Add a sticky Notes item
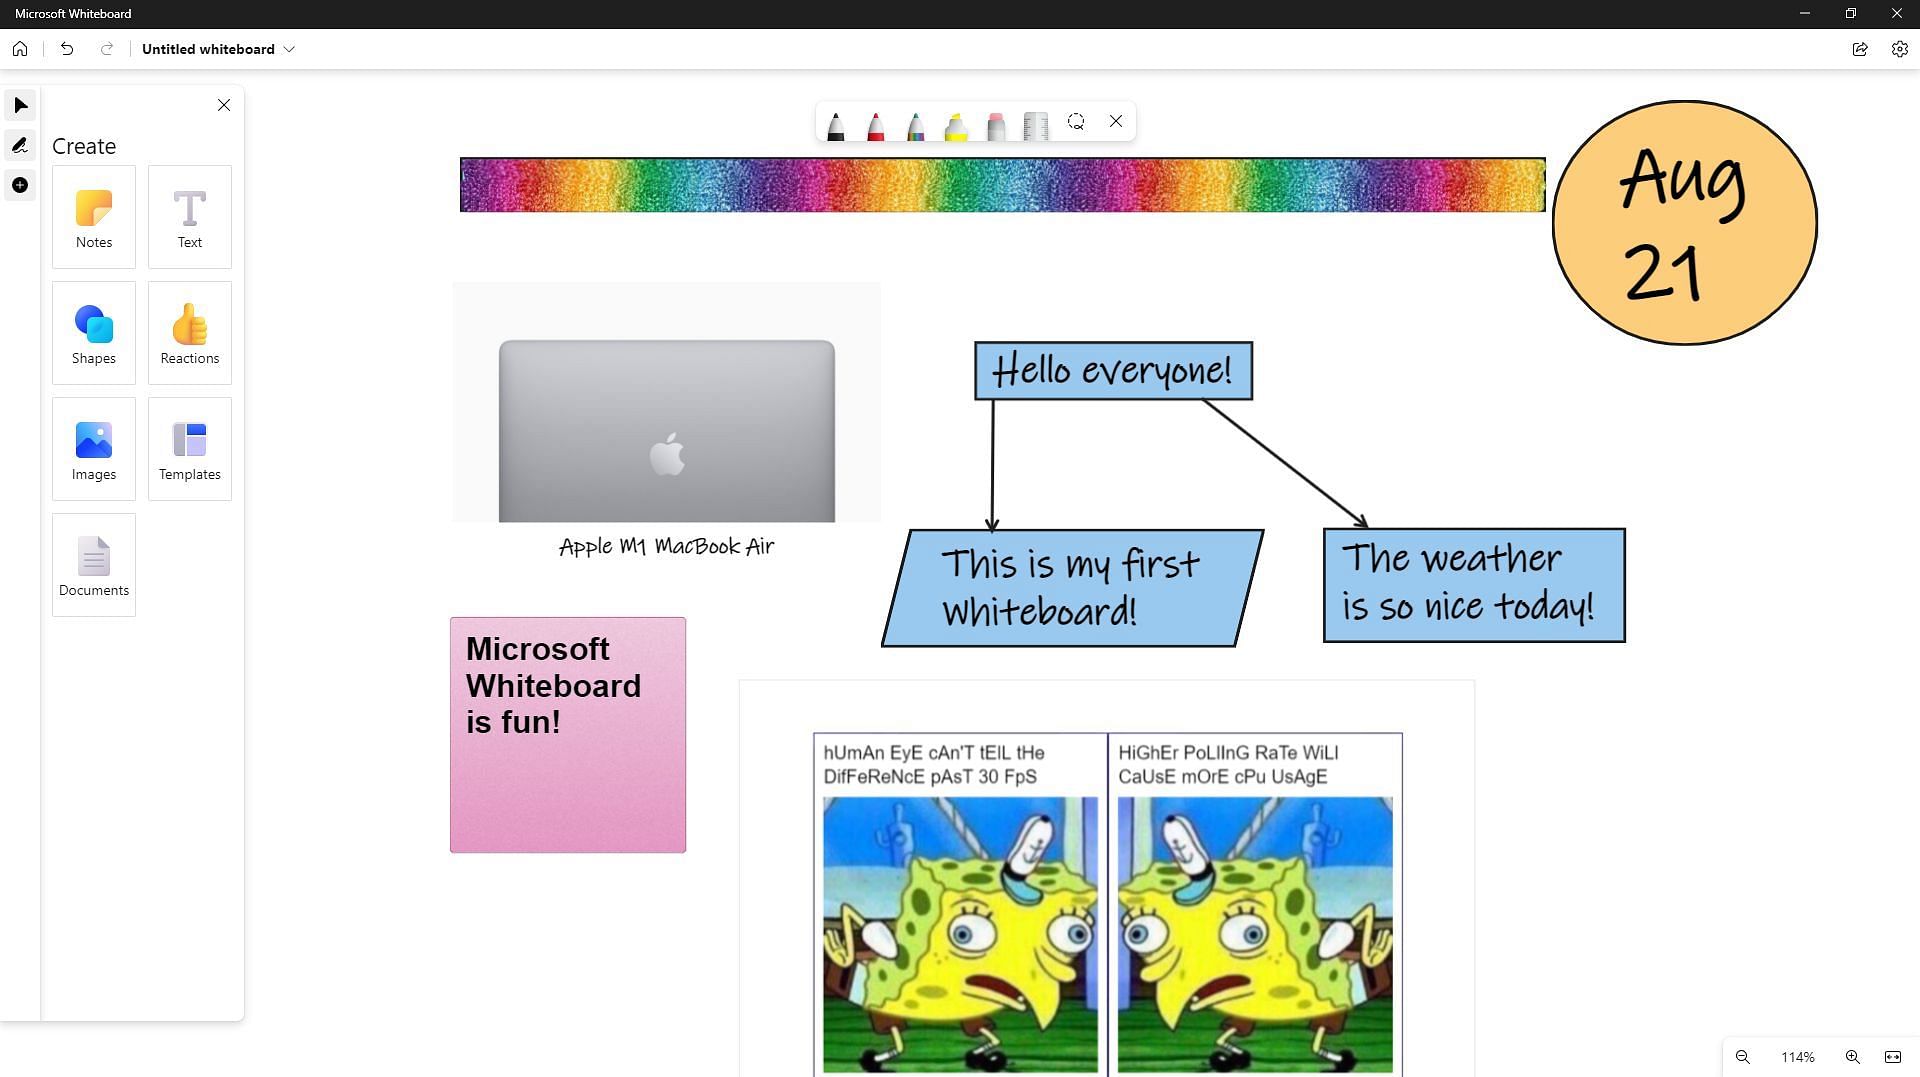This screenshot has width=1920, height=1077. pyautogui.click(x=94, y=217)
